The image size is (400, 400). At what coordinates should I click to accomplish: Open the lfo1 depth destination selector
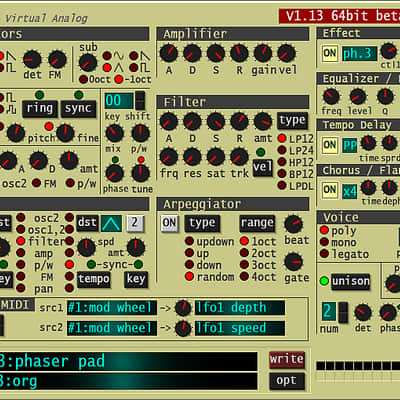240,308
